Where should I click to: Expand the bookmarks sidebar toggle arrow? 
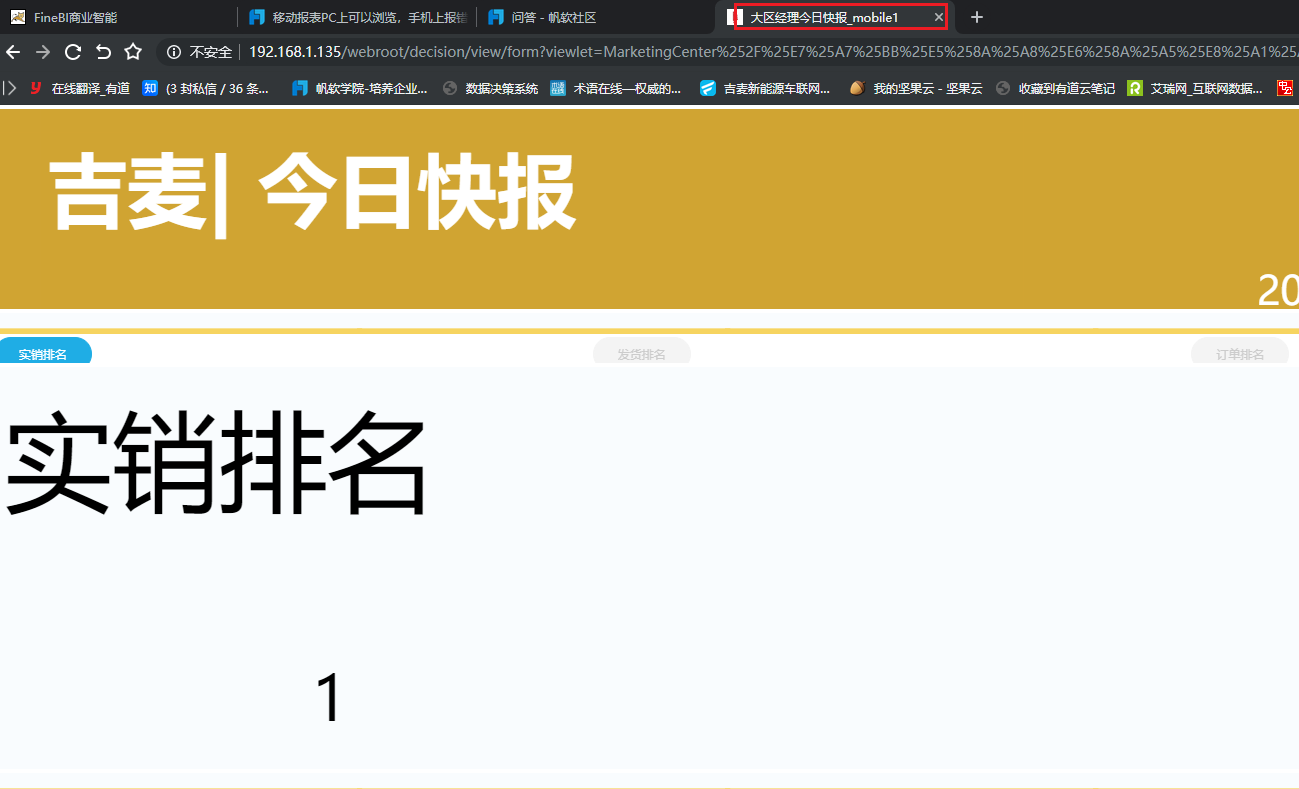click(x=10, y=88)
